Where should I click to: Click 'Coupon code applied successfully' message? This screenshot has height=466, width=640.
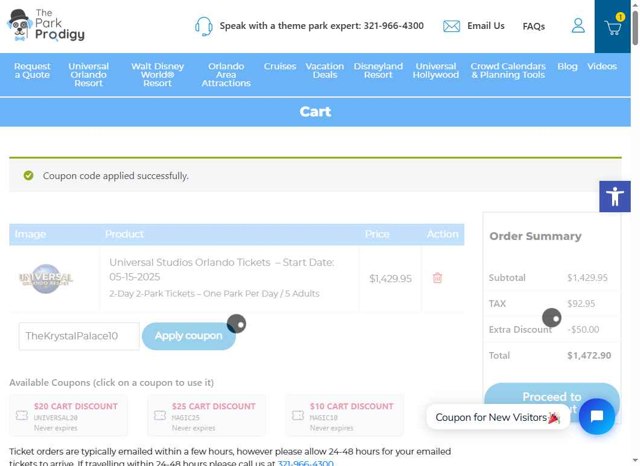coord(116,175)
